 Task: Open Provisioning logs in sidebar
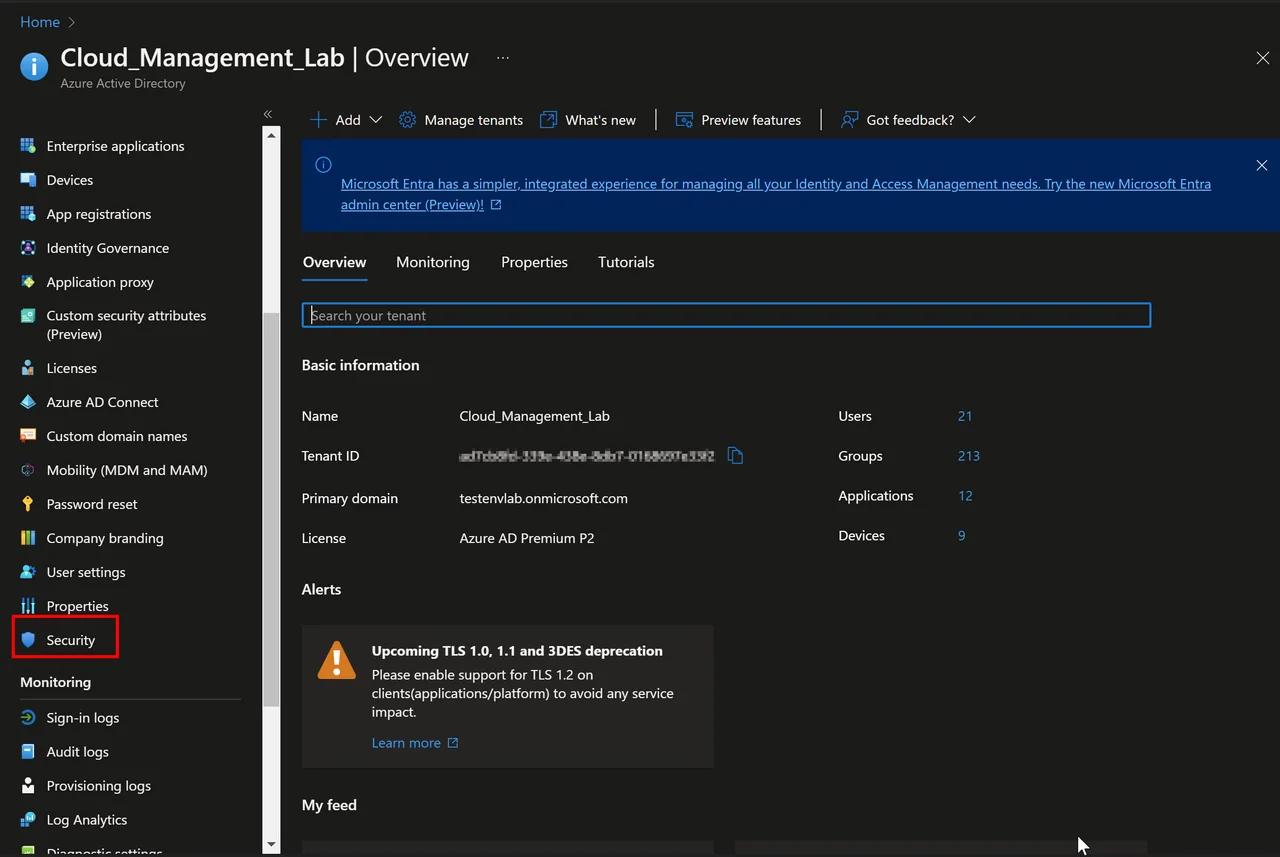pyautogui.click(x=98, y=786)
